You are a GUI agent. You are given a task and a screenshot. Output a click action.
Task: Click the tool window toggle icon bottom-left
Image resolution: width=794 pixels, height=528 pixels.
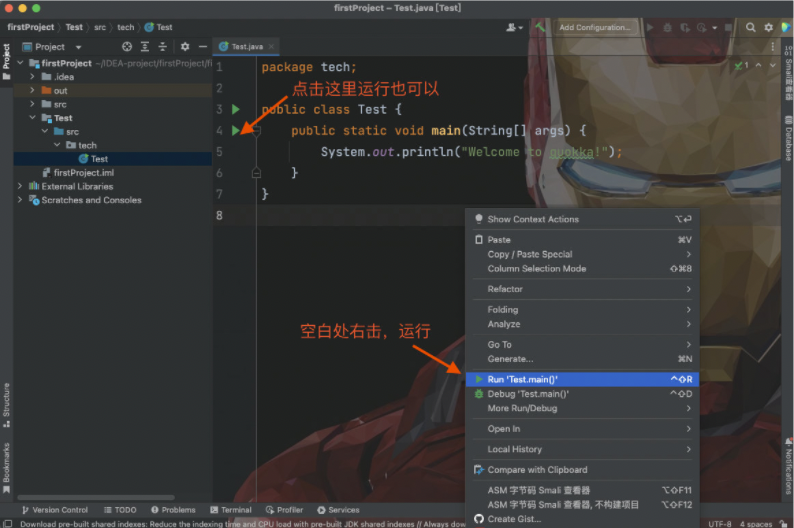pos(8,523)
